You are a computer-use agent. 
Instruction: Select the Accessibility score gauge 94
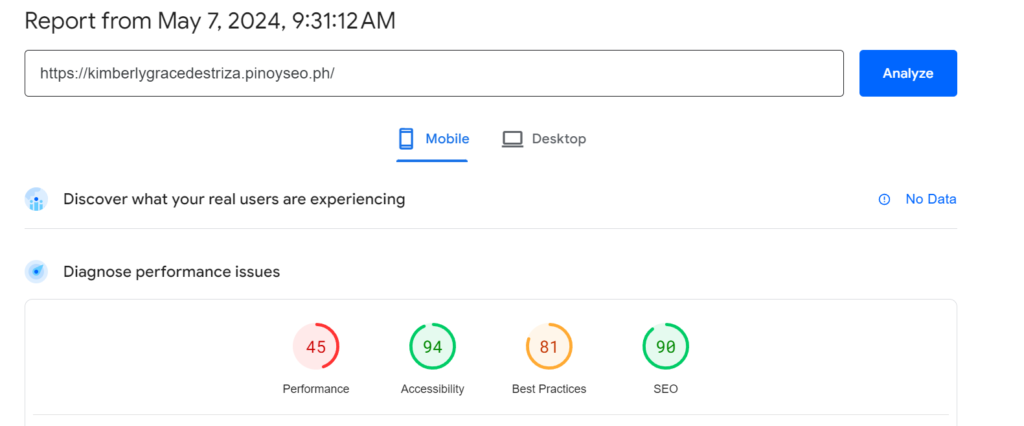432,346
